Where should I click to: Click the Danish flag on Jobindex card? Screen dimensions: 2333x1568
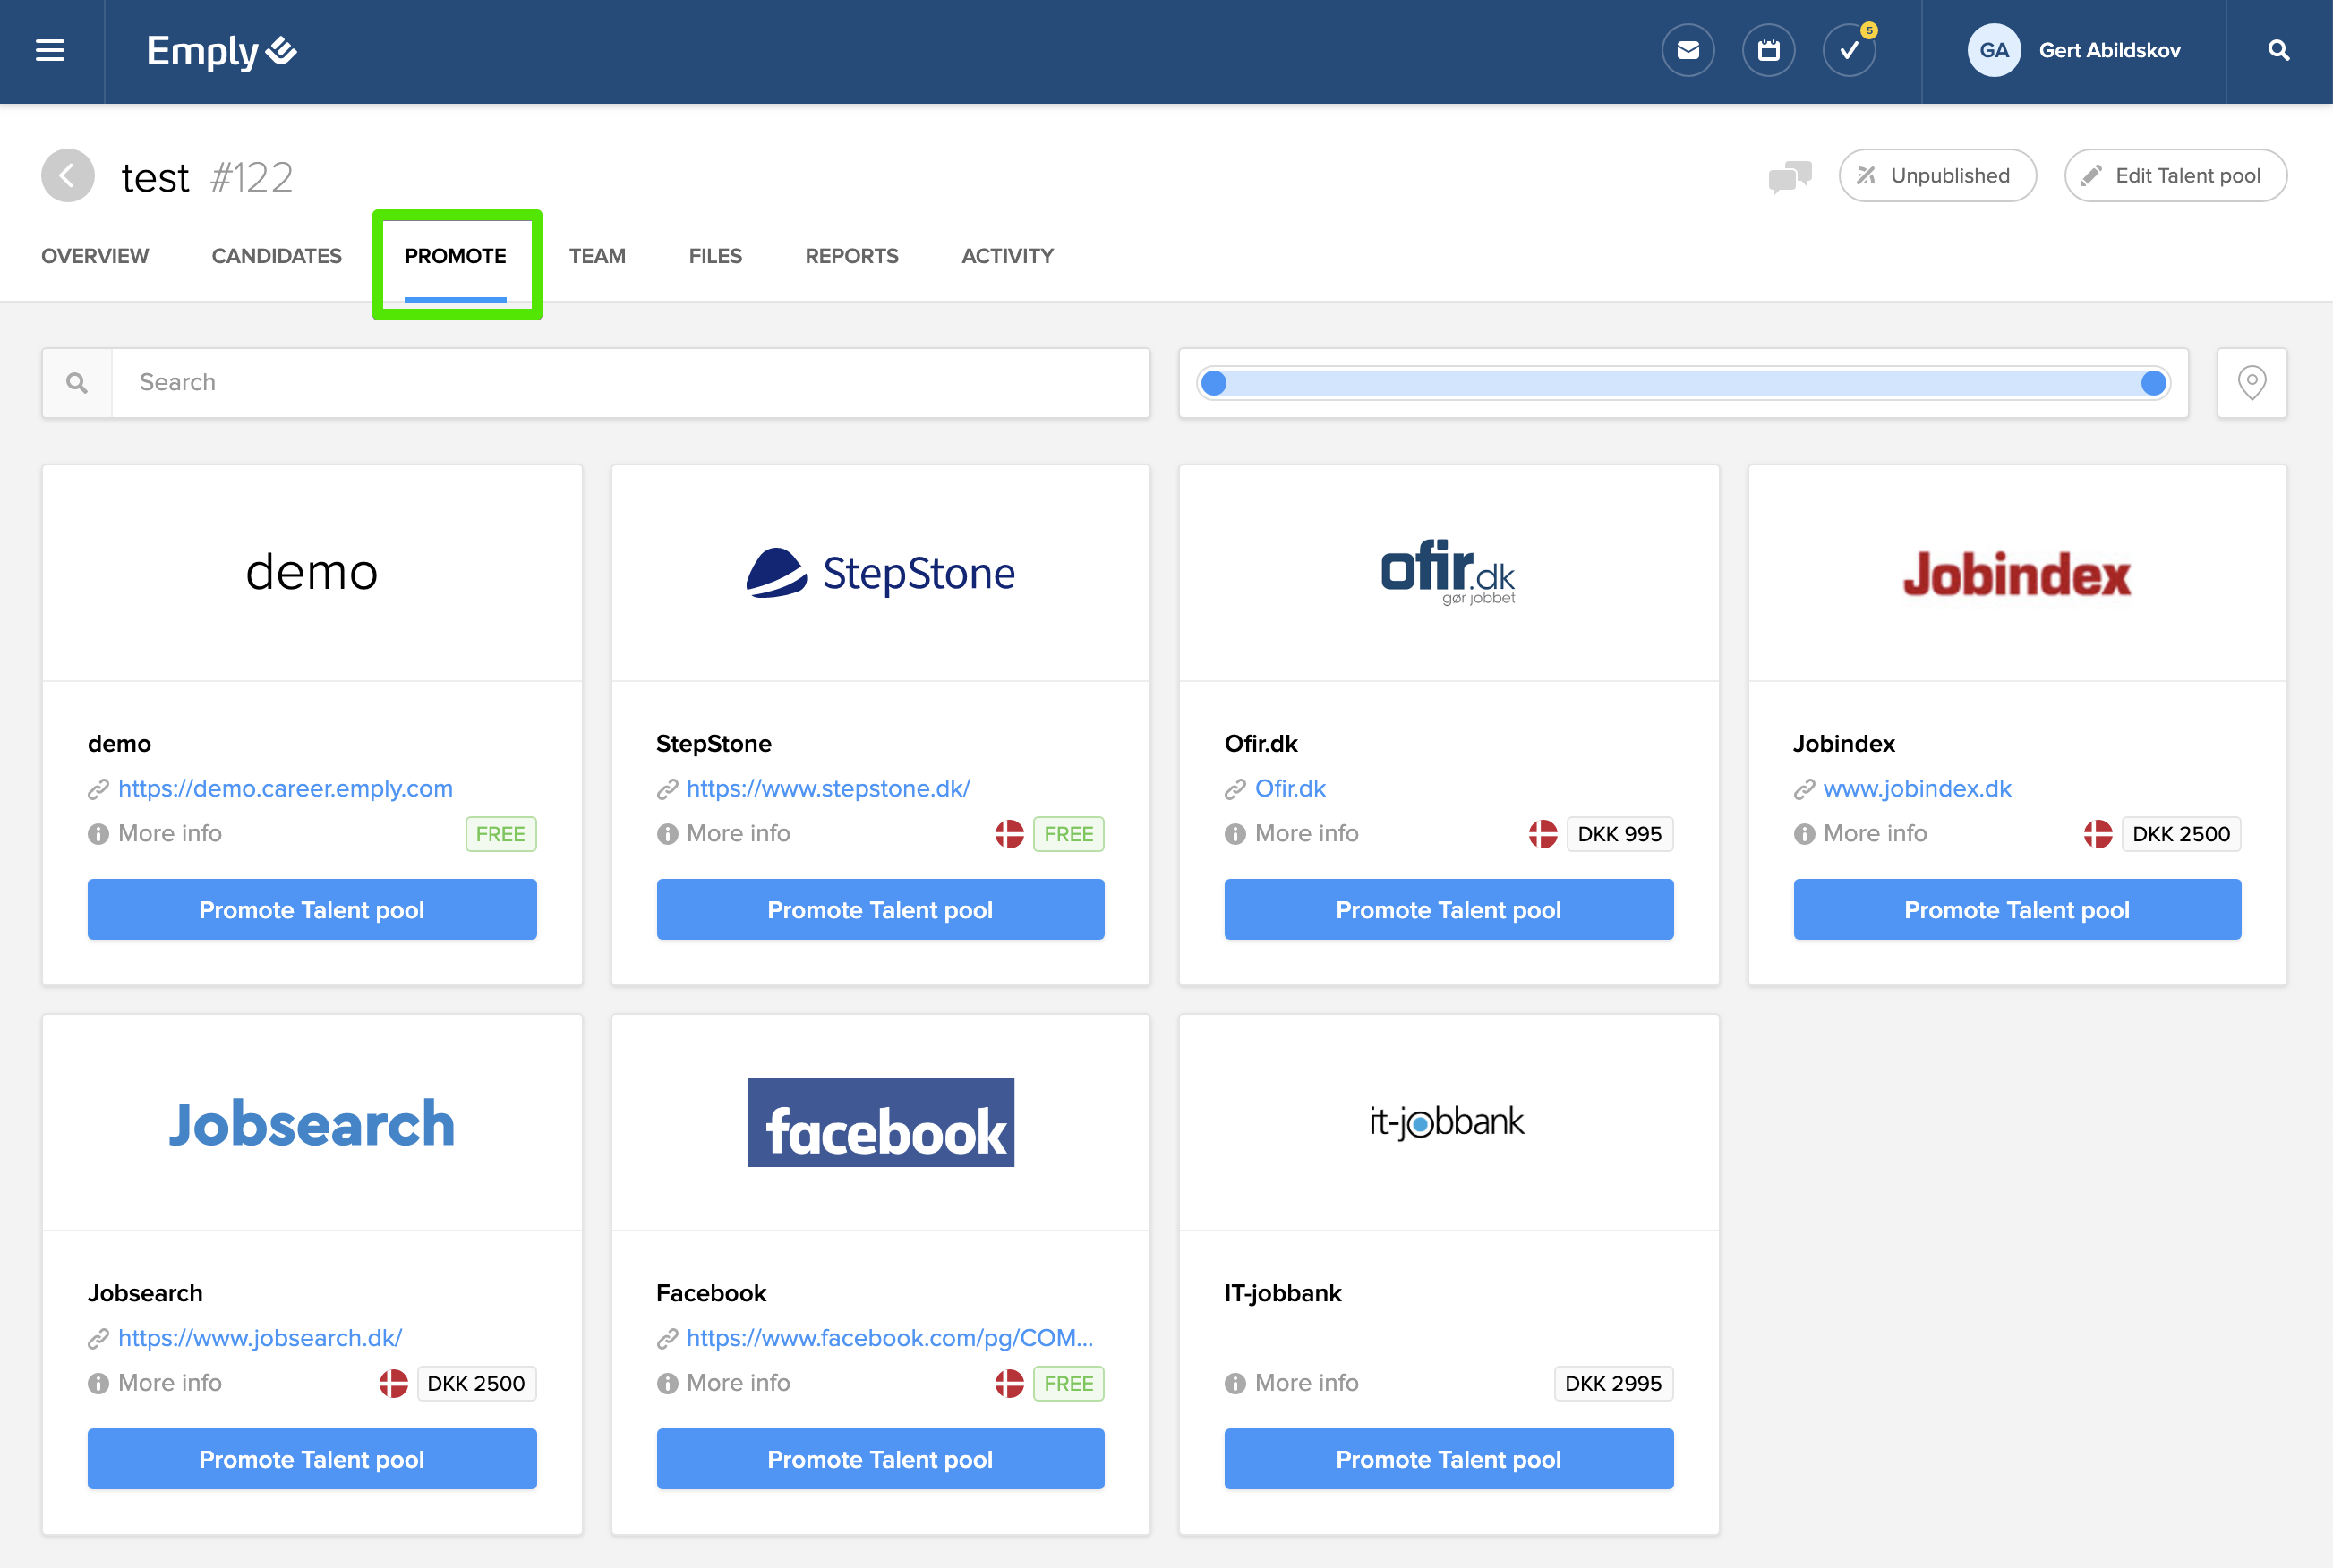click(x=2097, y=834)
